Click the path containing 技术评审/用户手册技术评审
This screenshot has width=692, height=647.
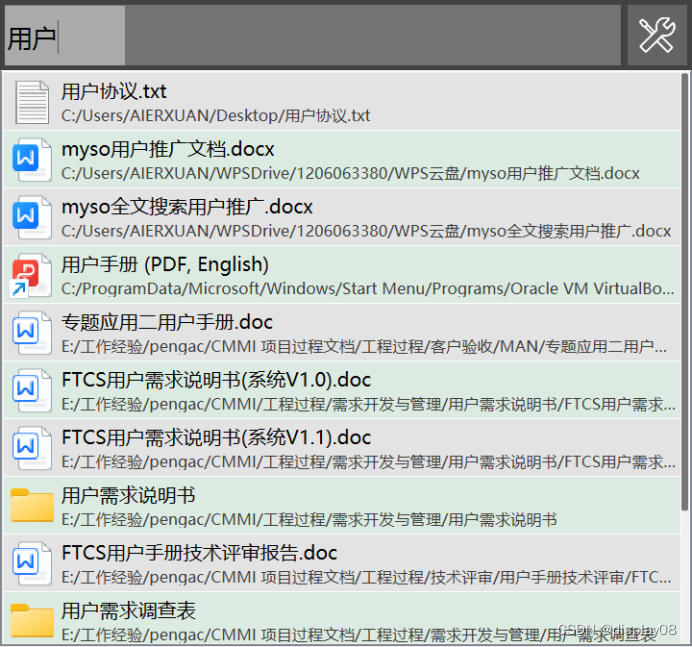pos(366,577)
